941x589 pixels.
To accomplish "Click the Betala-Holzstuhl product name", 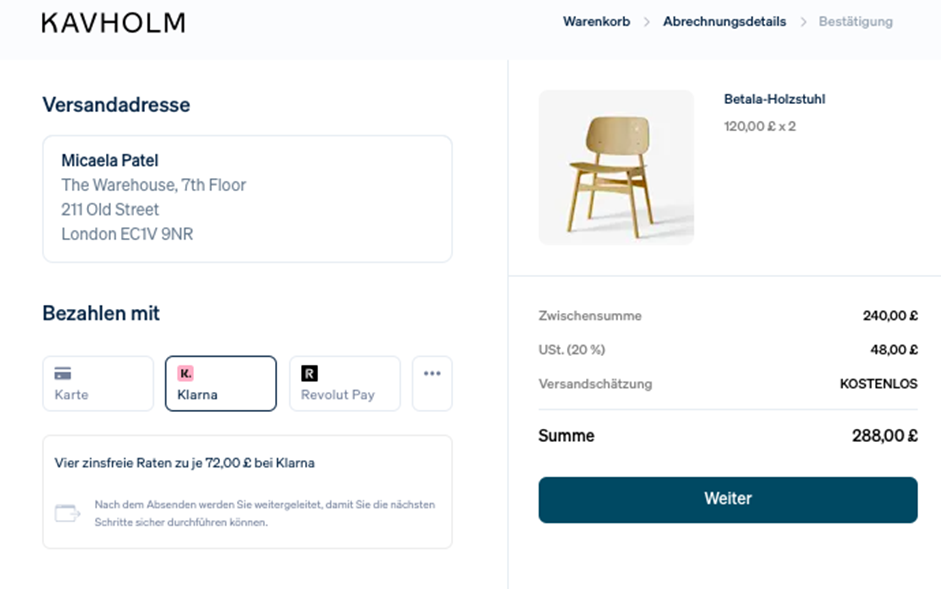I will pos(774,99).
